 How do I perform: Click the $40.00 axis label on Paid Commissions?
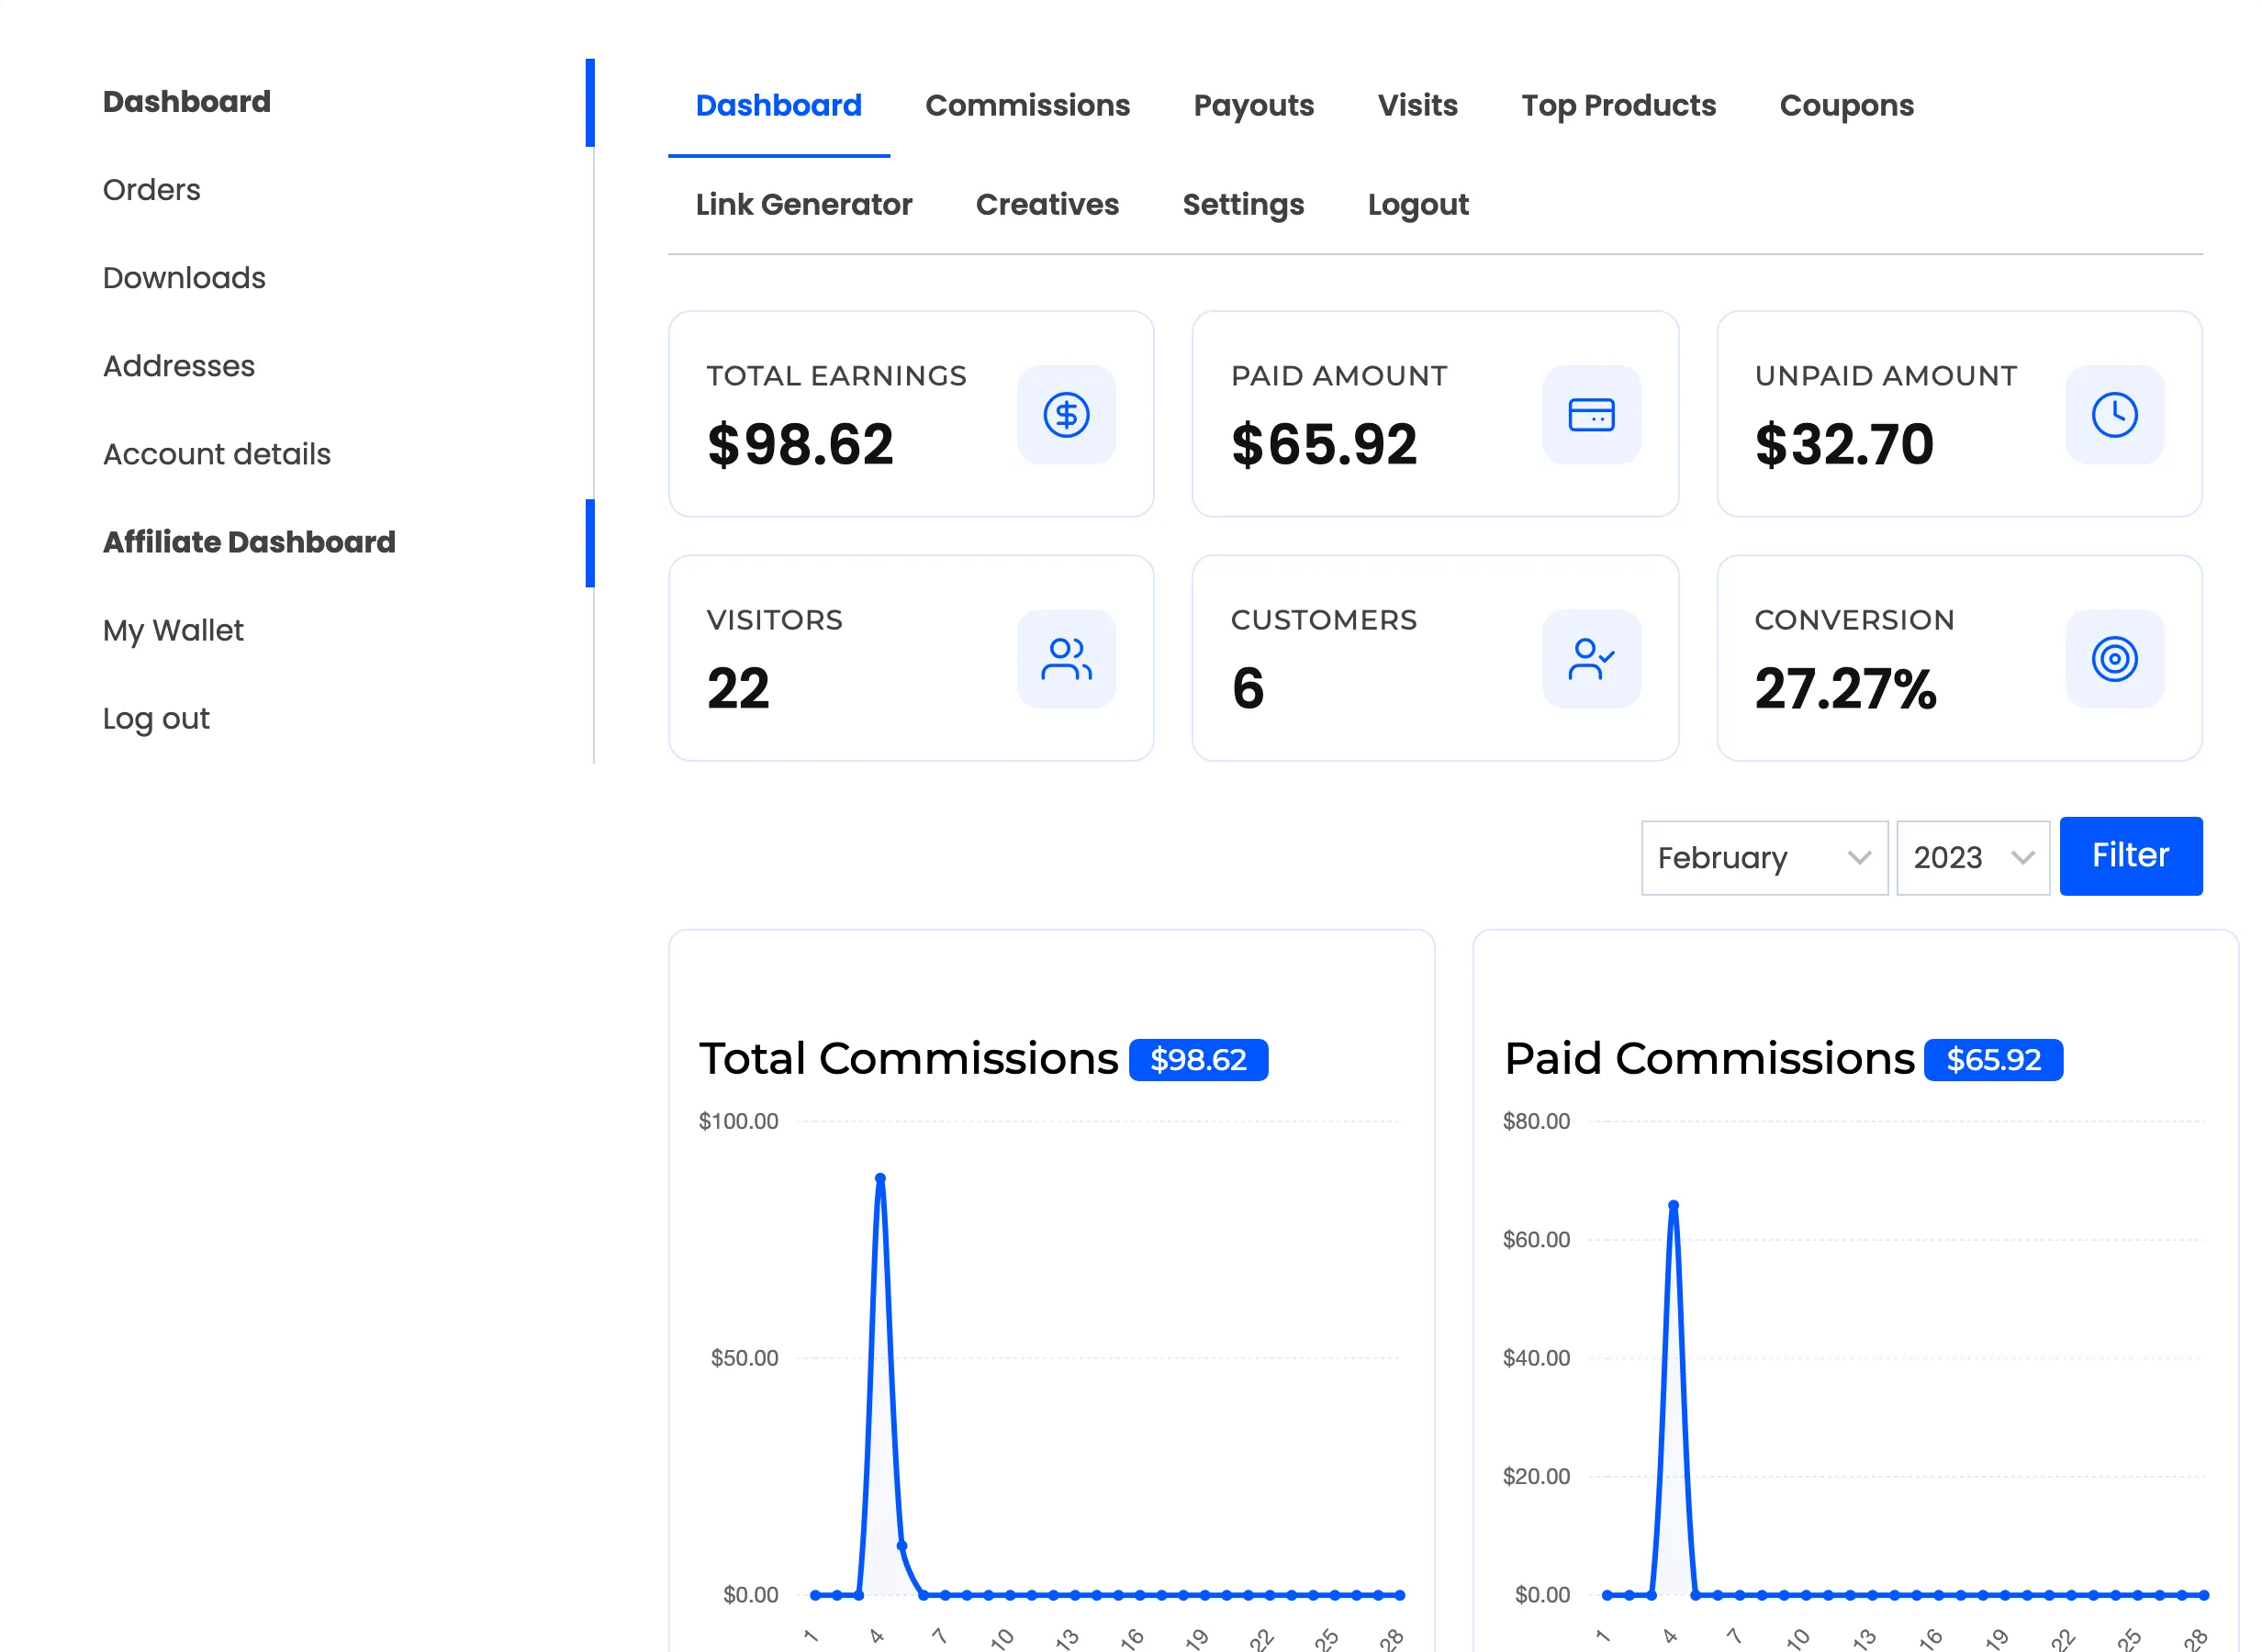click(1536, 1358)
